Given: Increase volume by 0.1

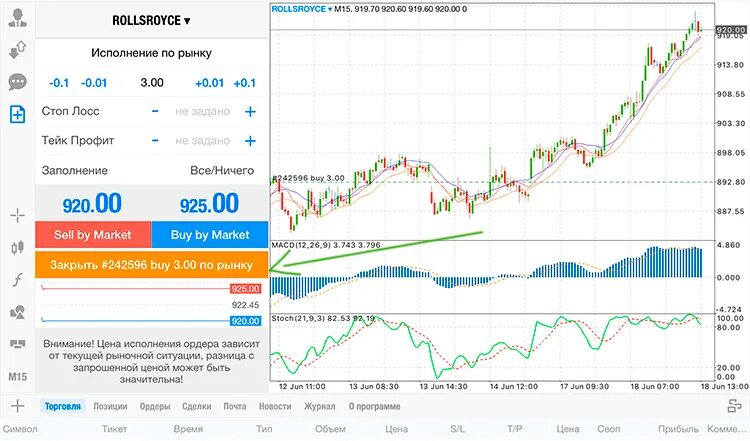Looking at the screenshot, I should click(244, 83).
